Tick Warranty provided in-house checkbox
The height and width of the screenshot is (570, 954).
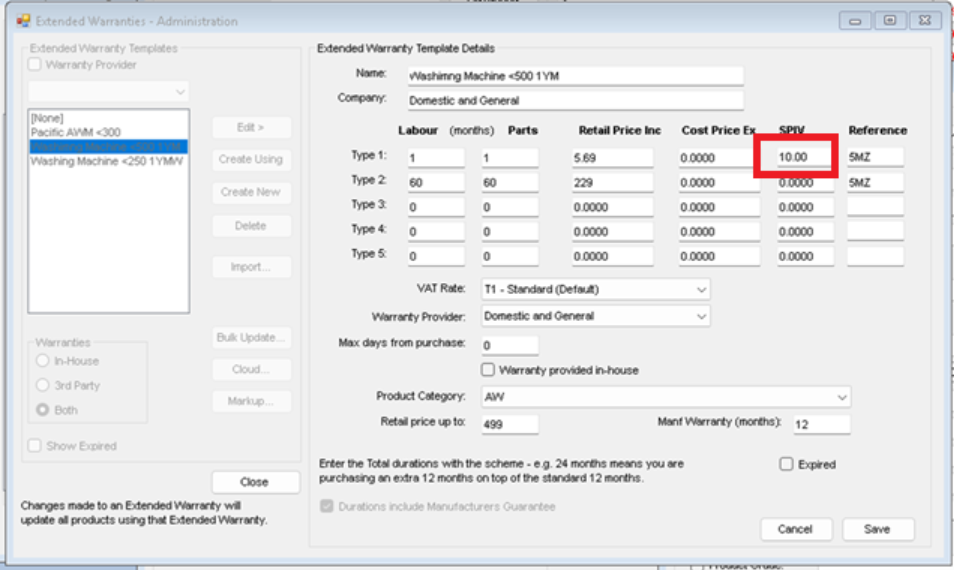pos(488,370)
